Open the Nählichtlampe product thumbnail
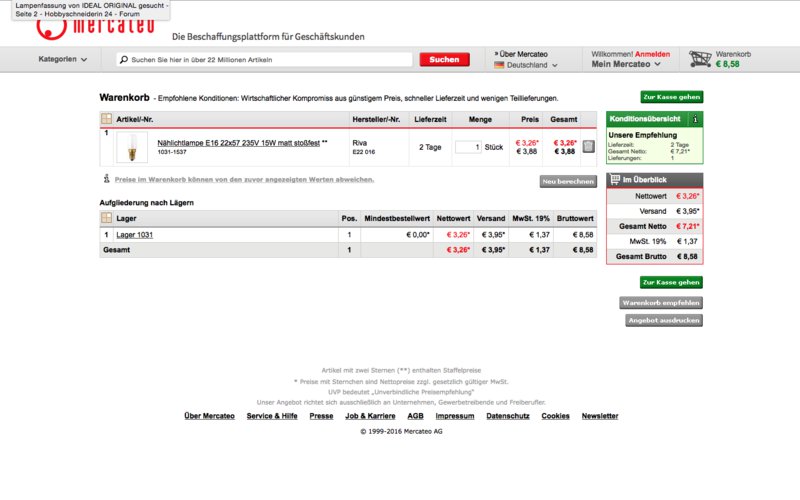 (132, 147)
